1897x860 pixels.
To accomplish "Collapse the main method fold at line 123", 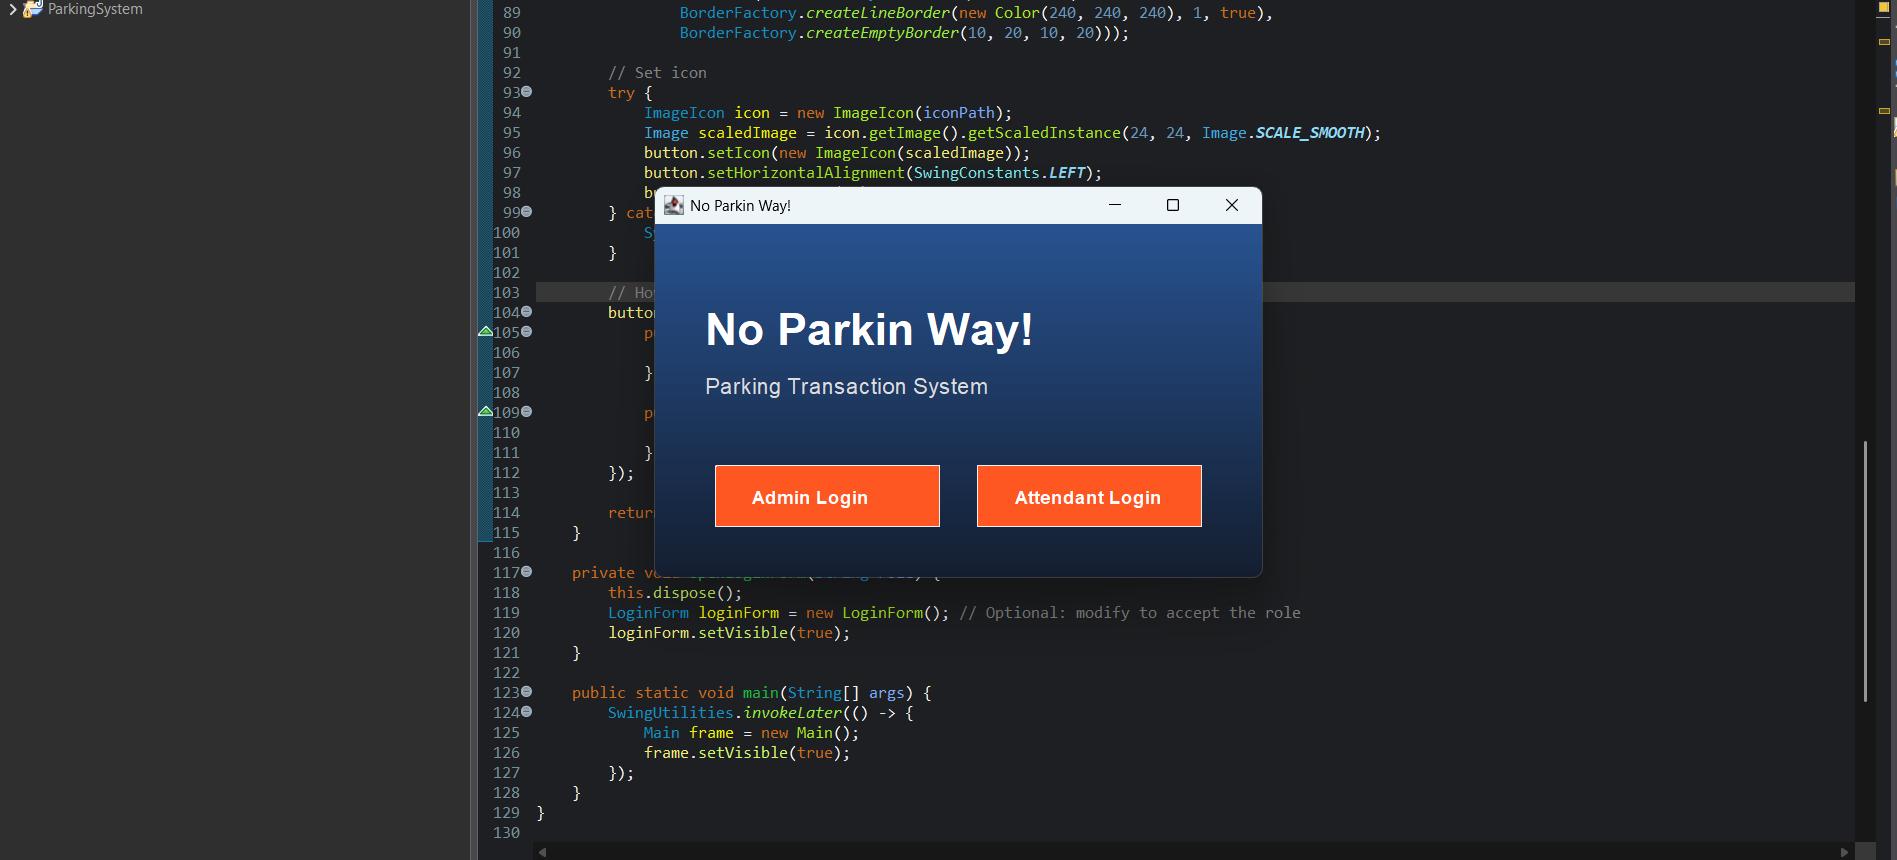I will pos(527,692).
